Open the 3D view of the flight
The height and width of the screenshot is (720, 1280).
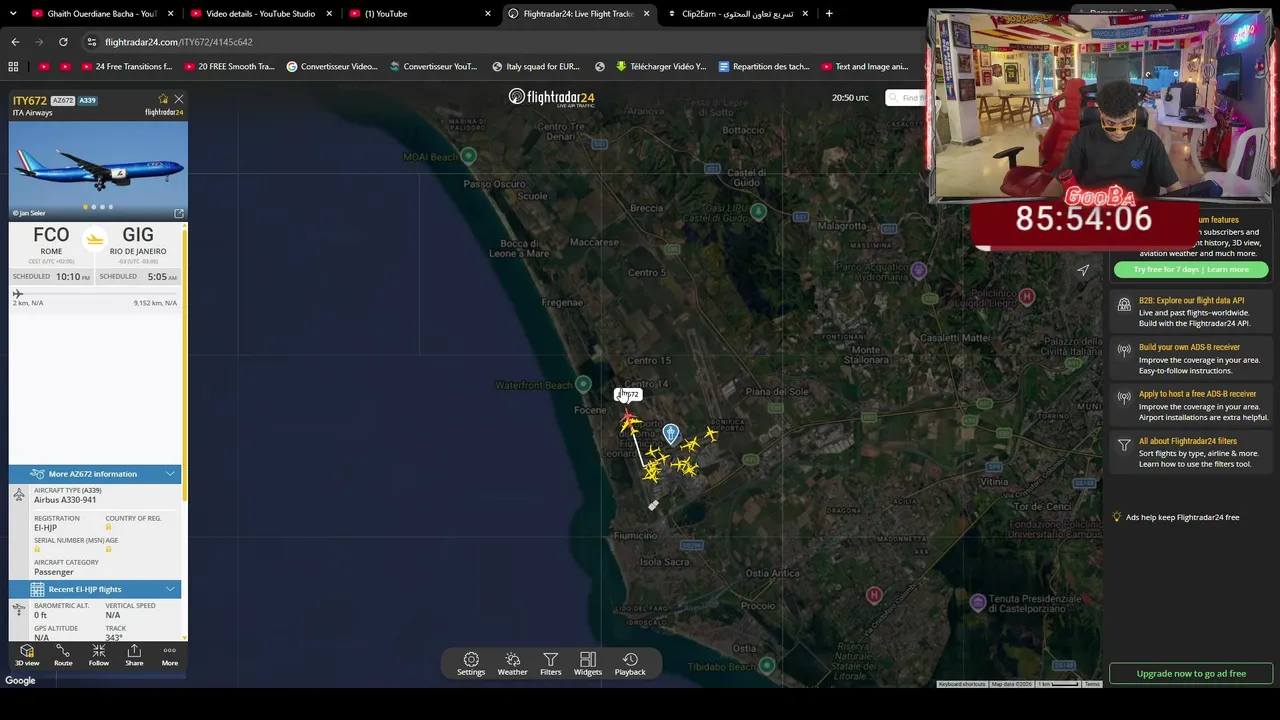27,656
